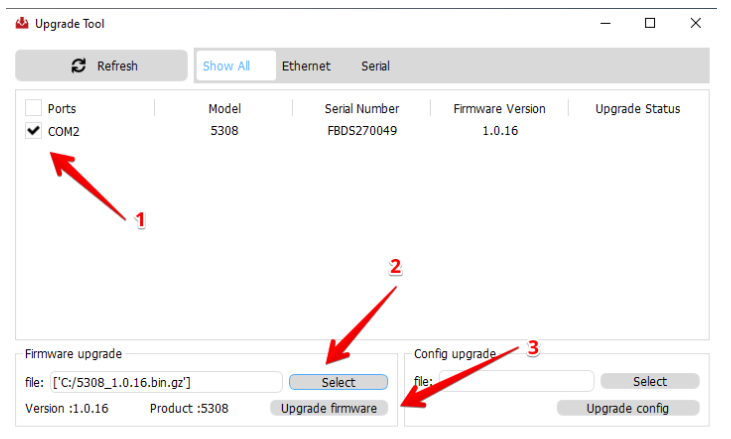Toggle the select-all Ports header checkbox
This screenshot has width=731, height=439.
pyautogui.click(x=34, y=108)
